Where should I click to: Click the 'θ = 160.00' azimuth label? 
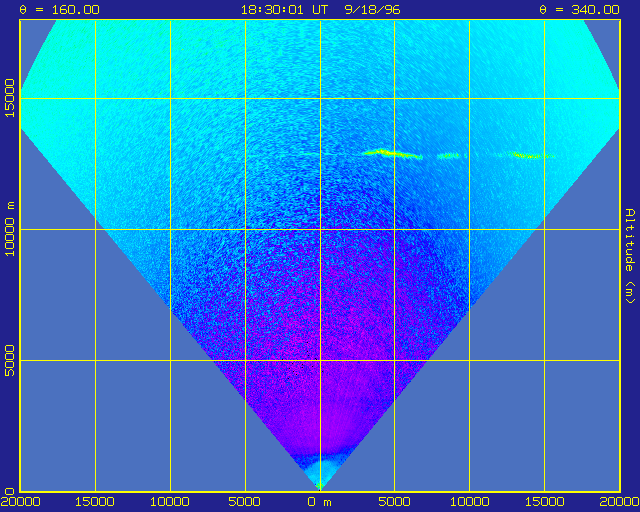(x=60, y=9)
